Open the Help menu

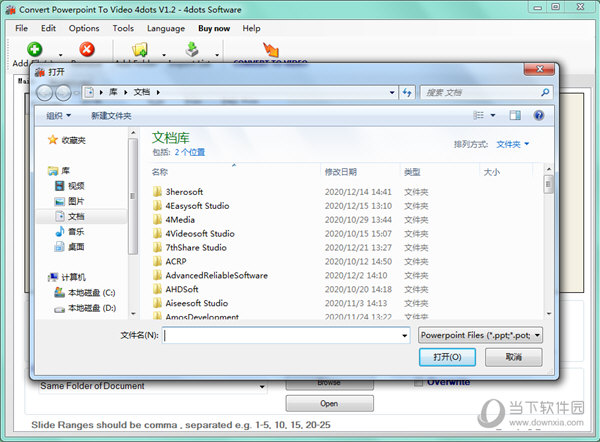pos(251,28)
